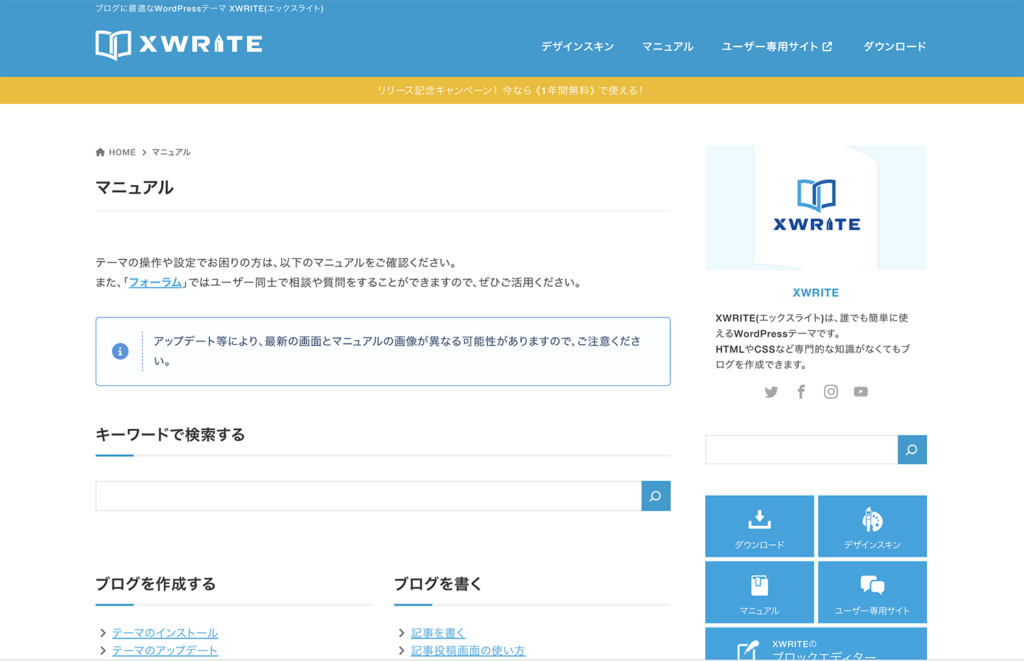Open the Twitter social icon
Viewport: 1024px width, 661px height.
(771, 392)
